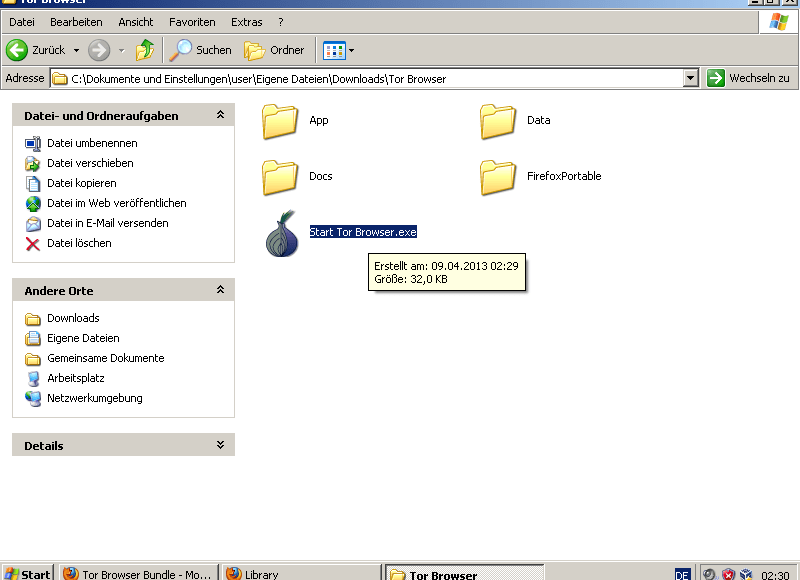Image resolution: width=800 pixels, height=580 pixels.
Task: Open the Datei menu
Action: [x=22, y=22]
